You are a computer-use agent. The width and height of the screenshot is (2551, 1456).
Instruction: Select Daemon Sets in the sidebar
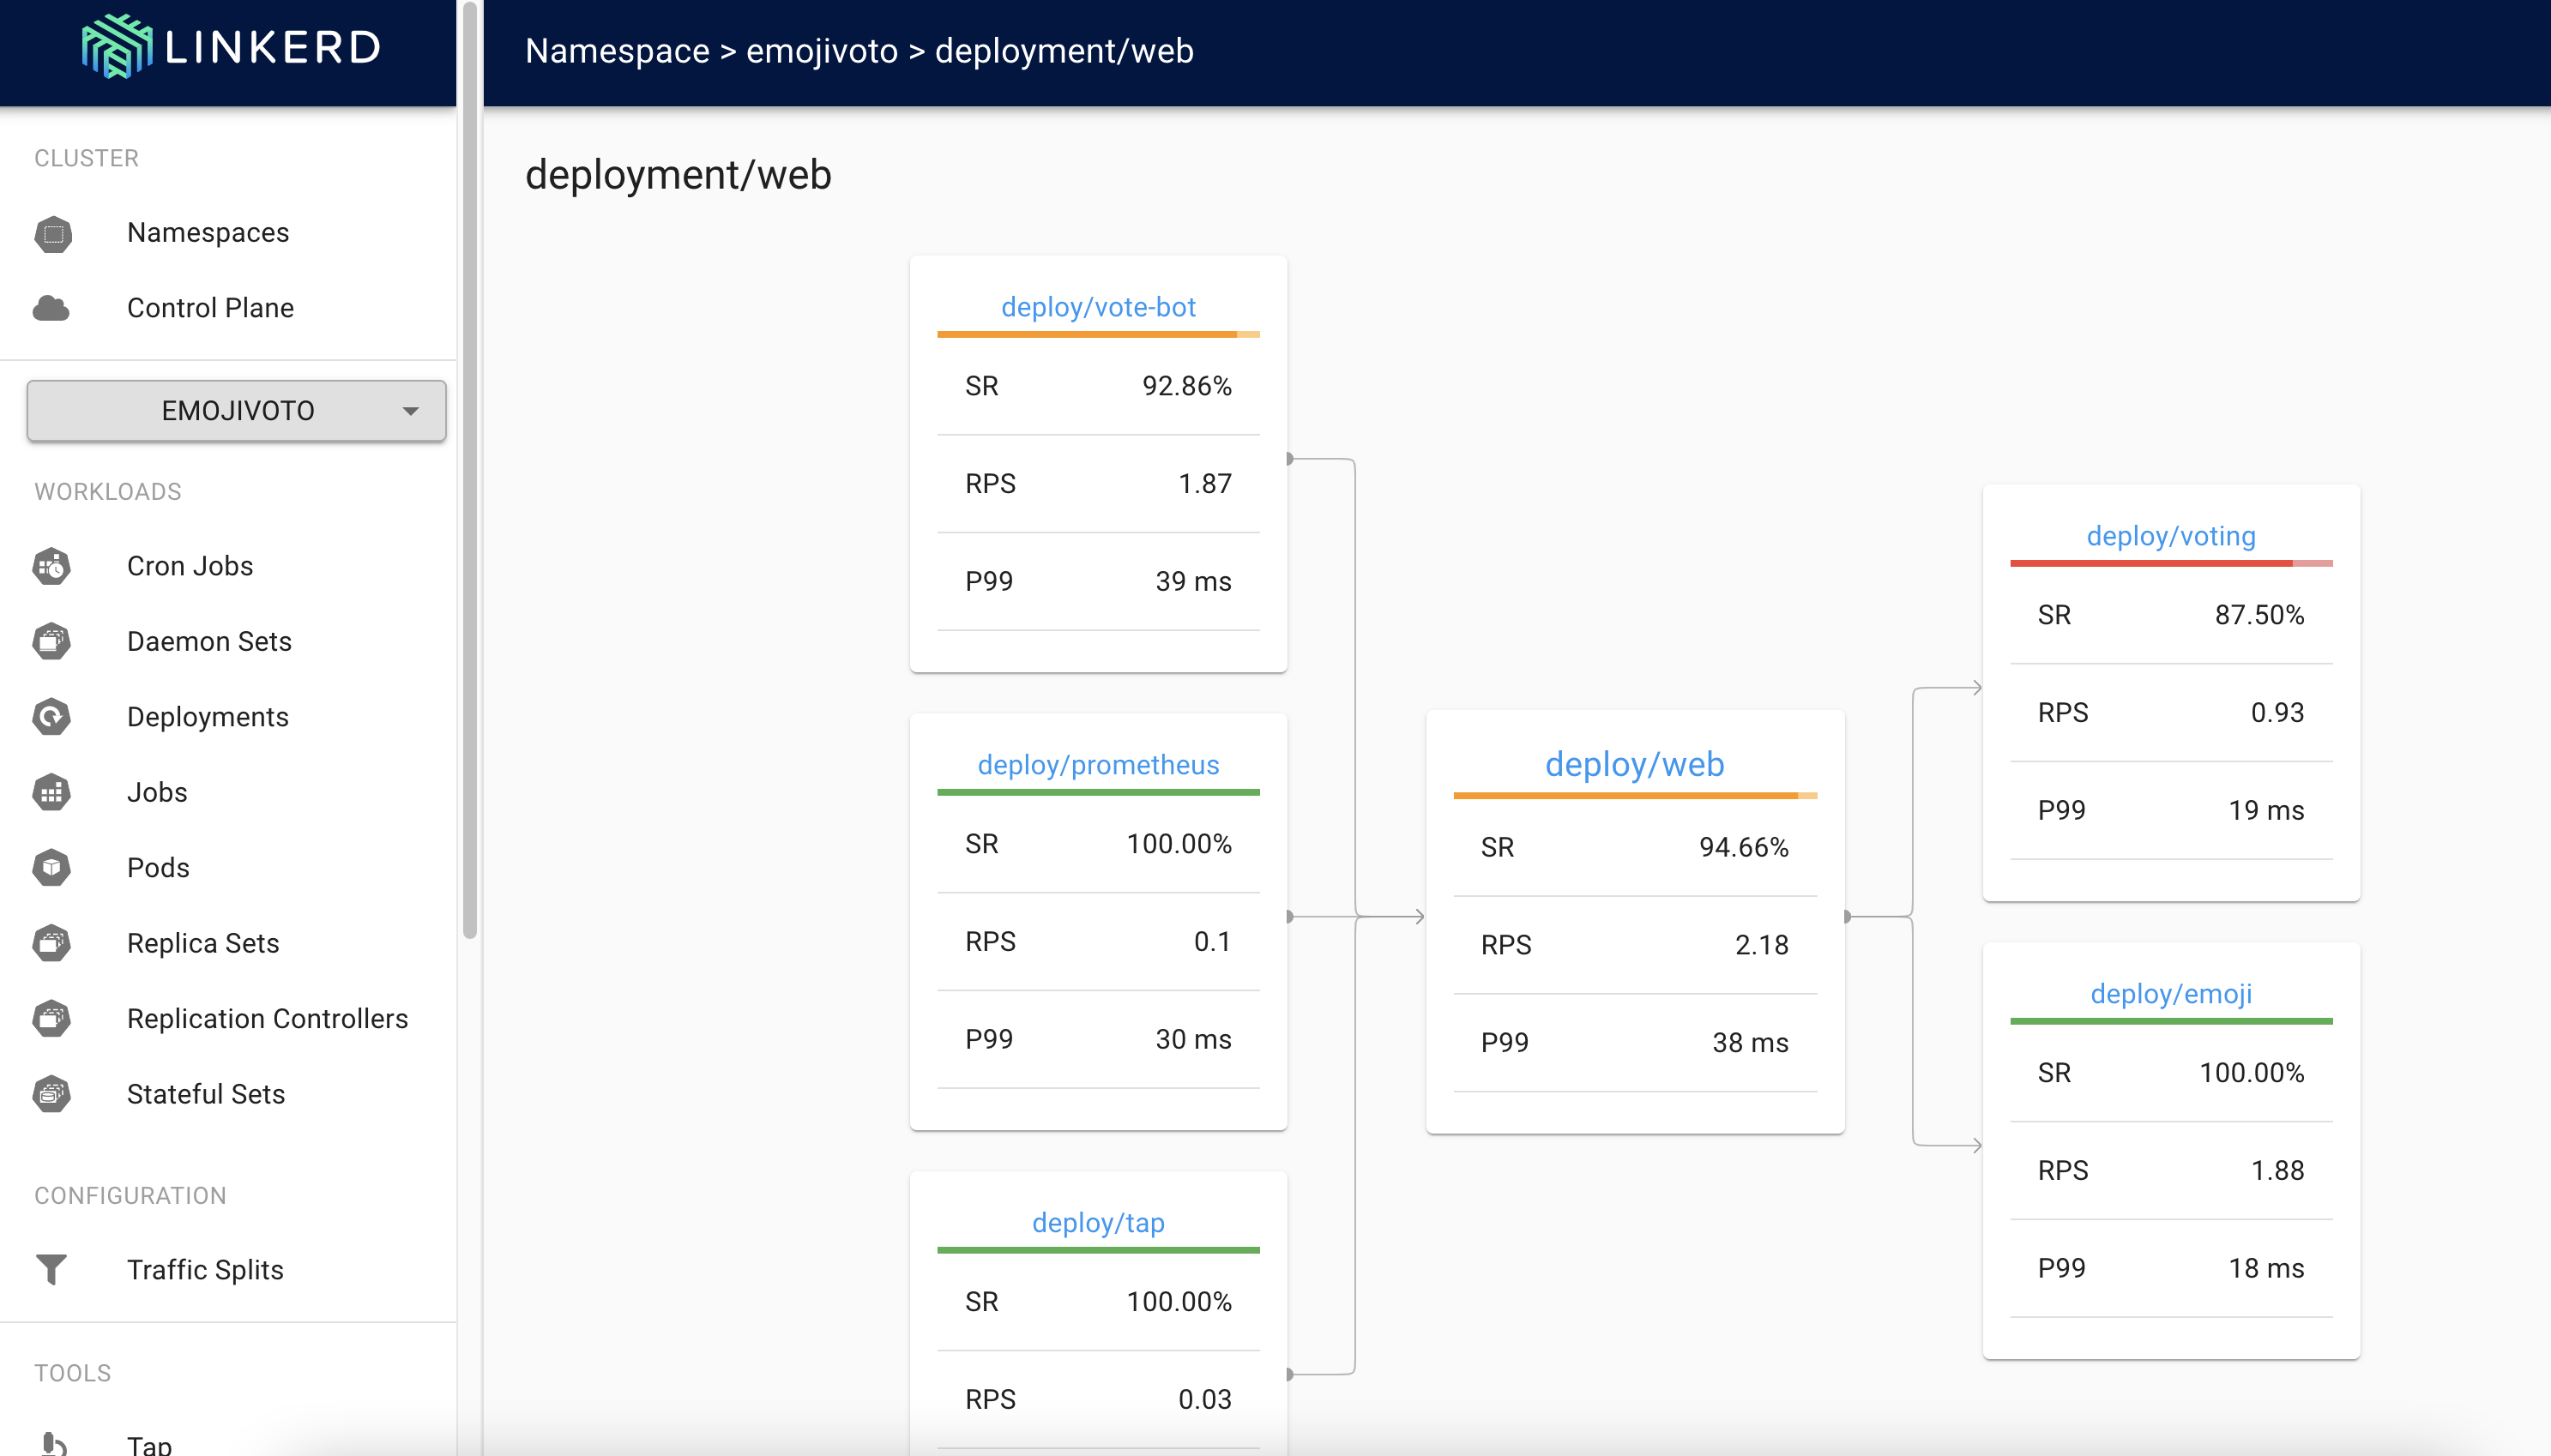209,641
